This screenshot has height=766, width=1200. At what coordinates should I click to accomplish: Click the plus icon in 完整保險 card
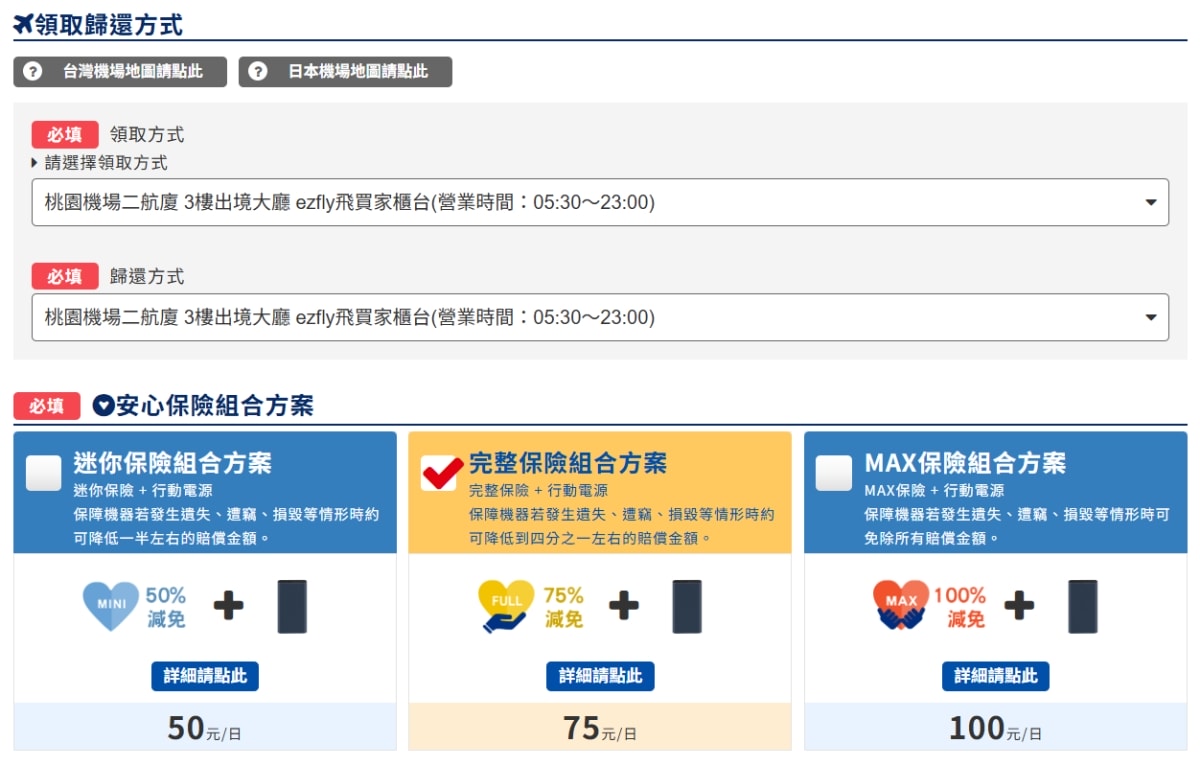624,605
